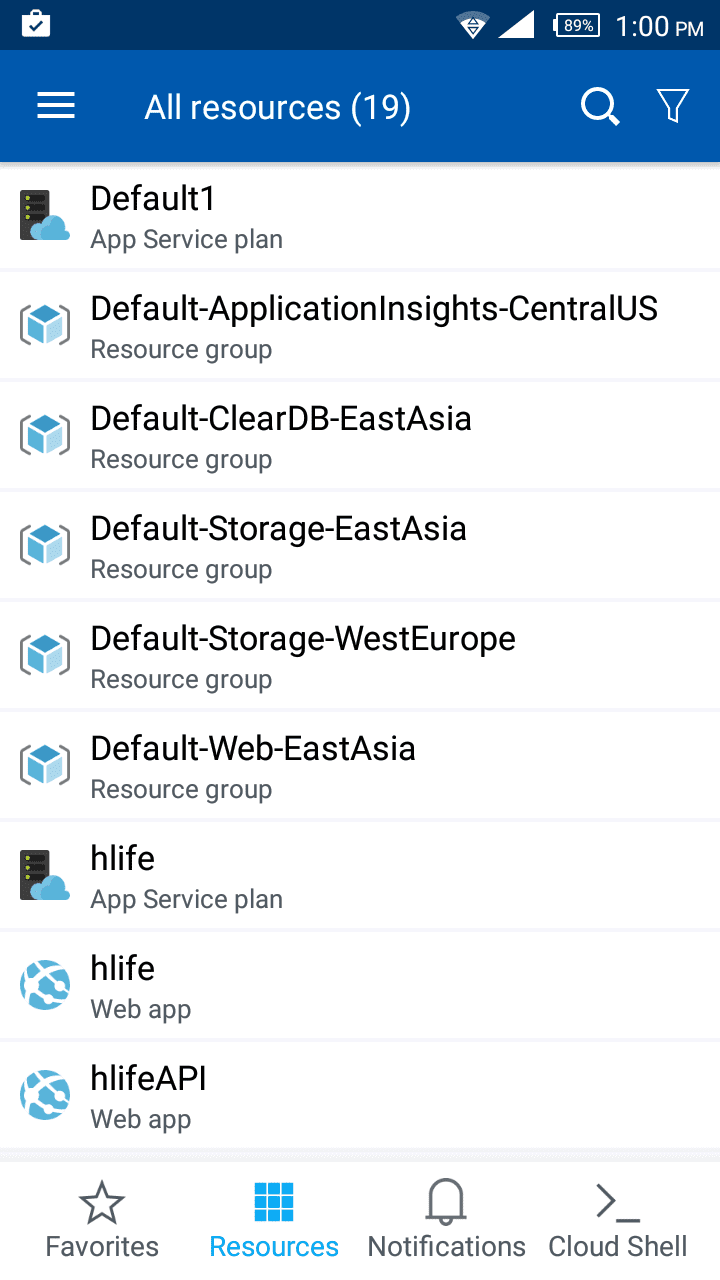This screenshot has width=720, height=1280.
Task: Open the Default-ClearDB-EastAsia resource group
Action: [281, 436]
